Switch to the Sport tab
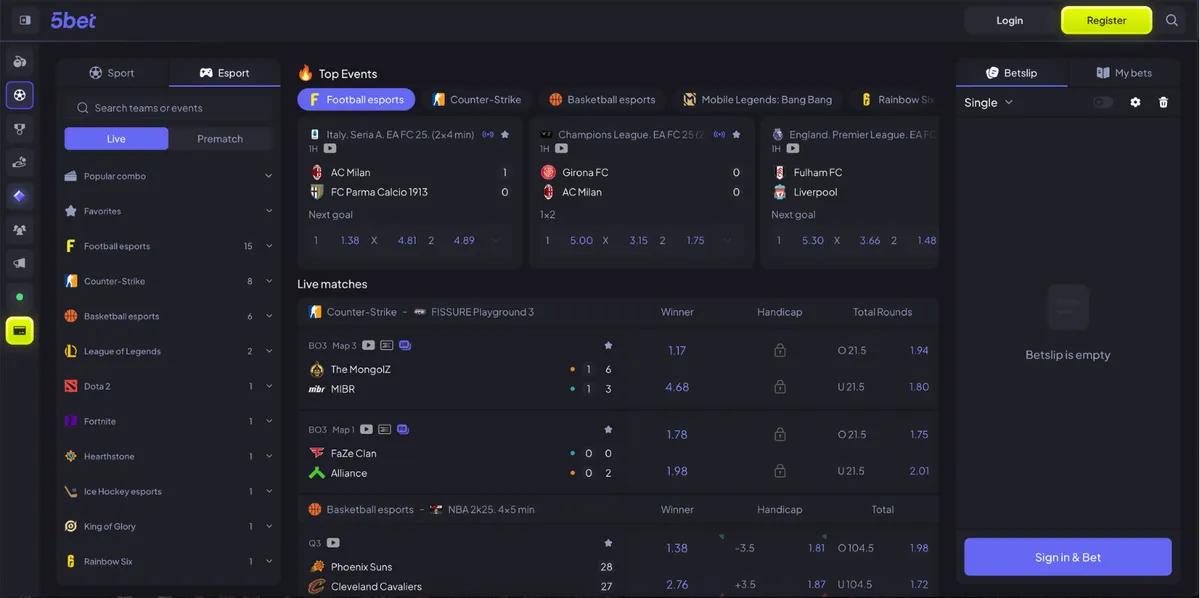 point(112,73)
